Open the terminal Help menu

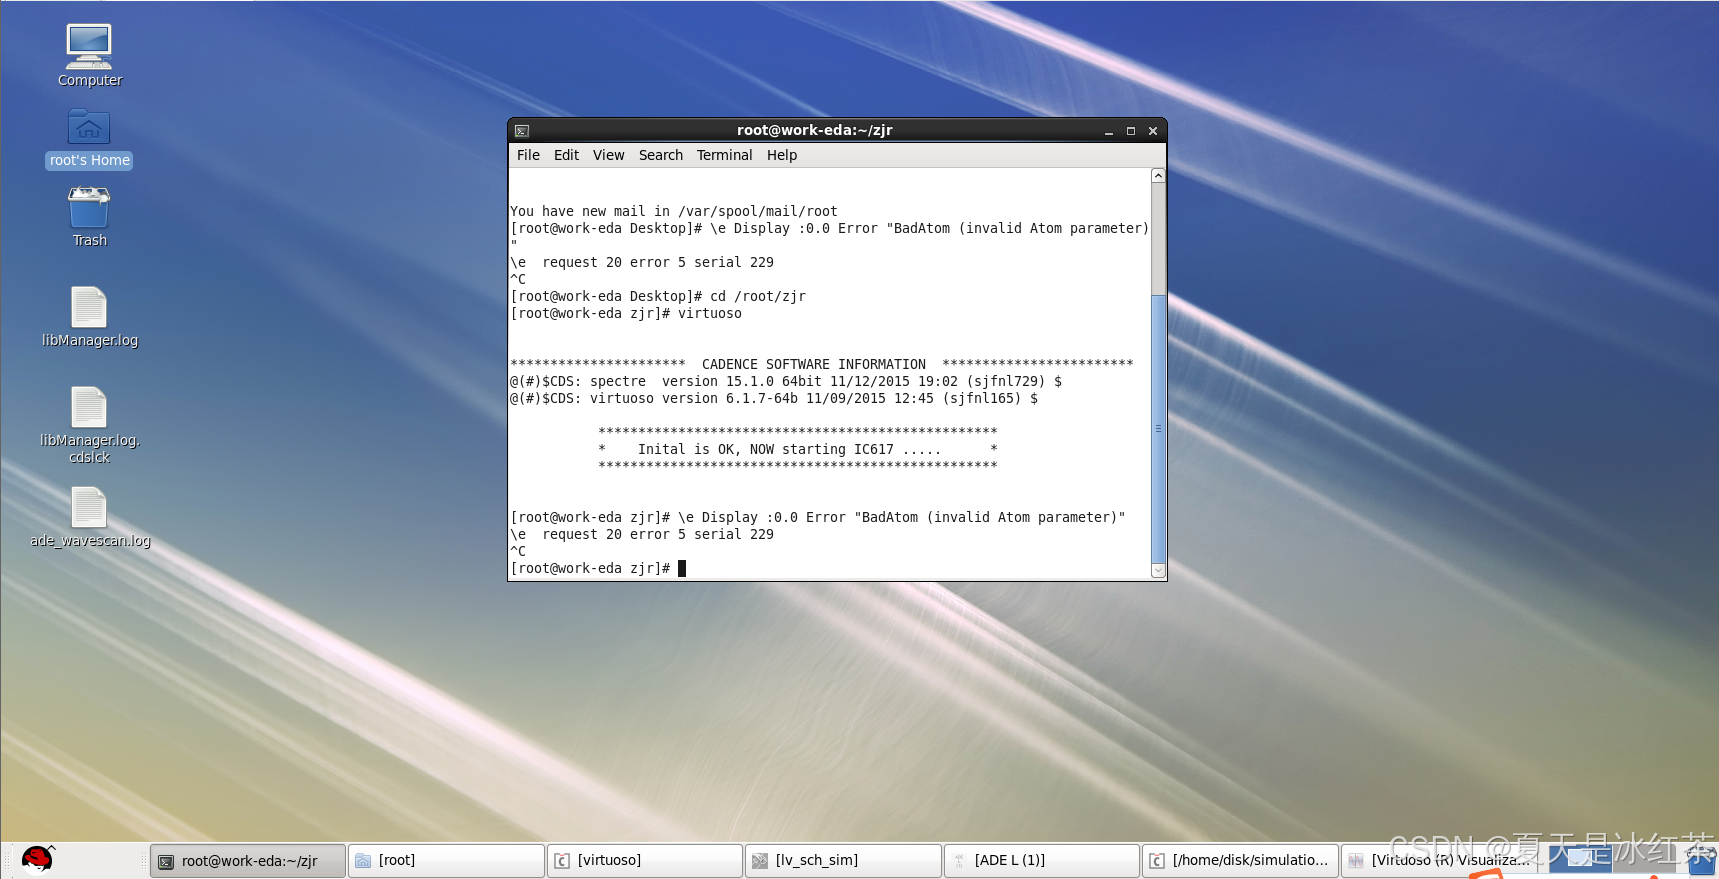click(x=782, y=155)
